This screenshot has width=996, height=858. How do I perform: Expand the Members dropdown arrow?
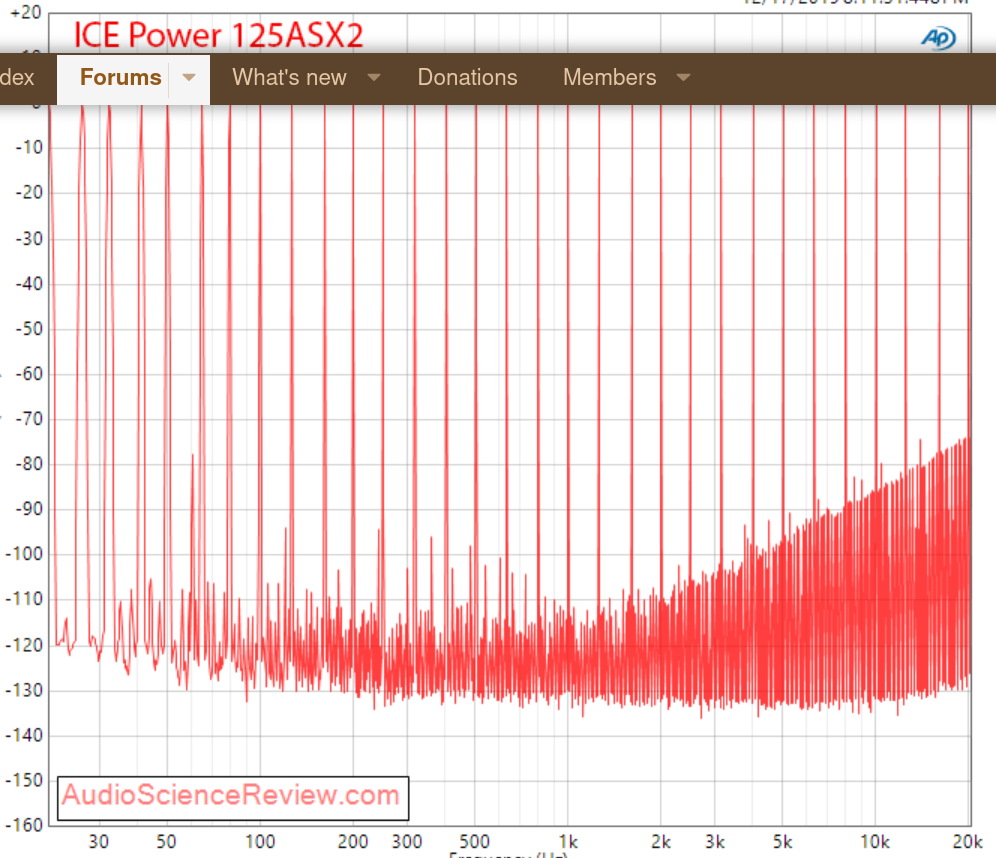[x=683, y=77]
